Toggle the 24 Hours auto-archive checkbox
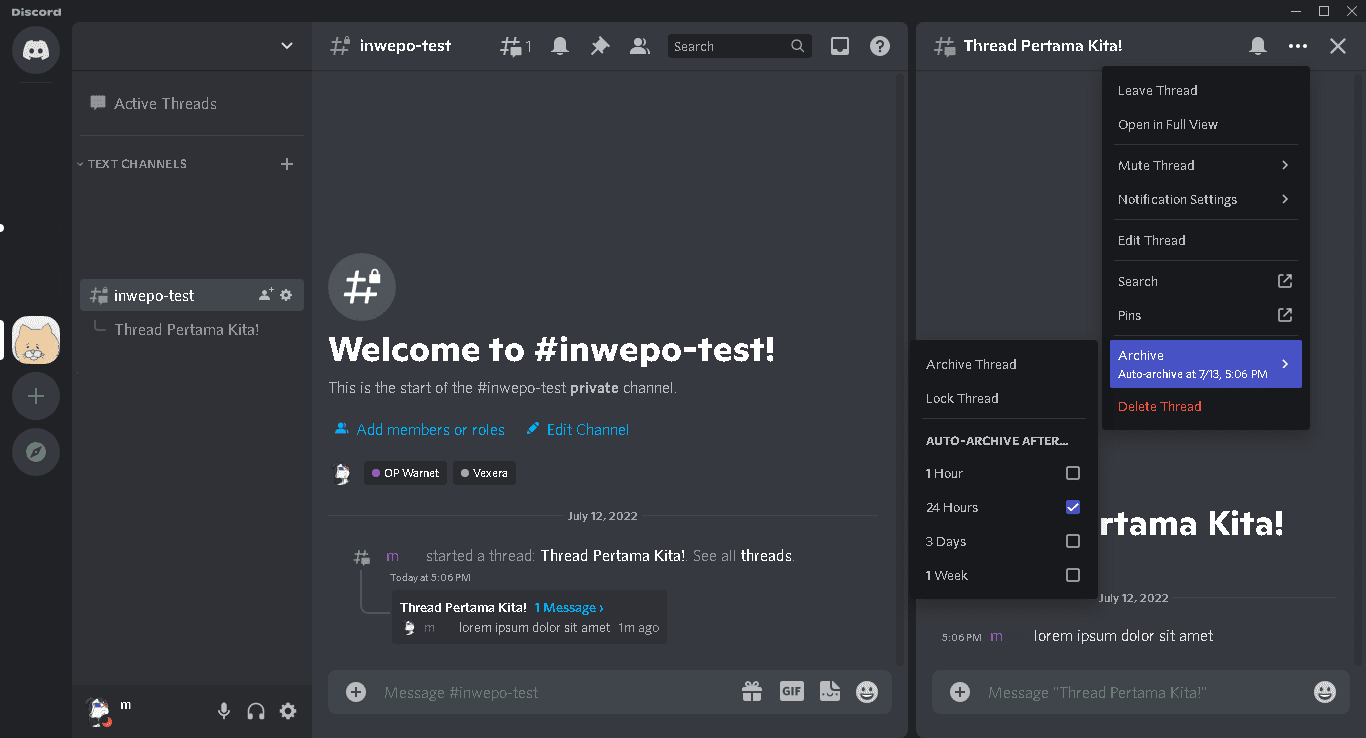1366x738 pixels. (1073, 507)
